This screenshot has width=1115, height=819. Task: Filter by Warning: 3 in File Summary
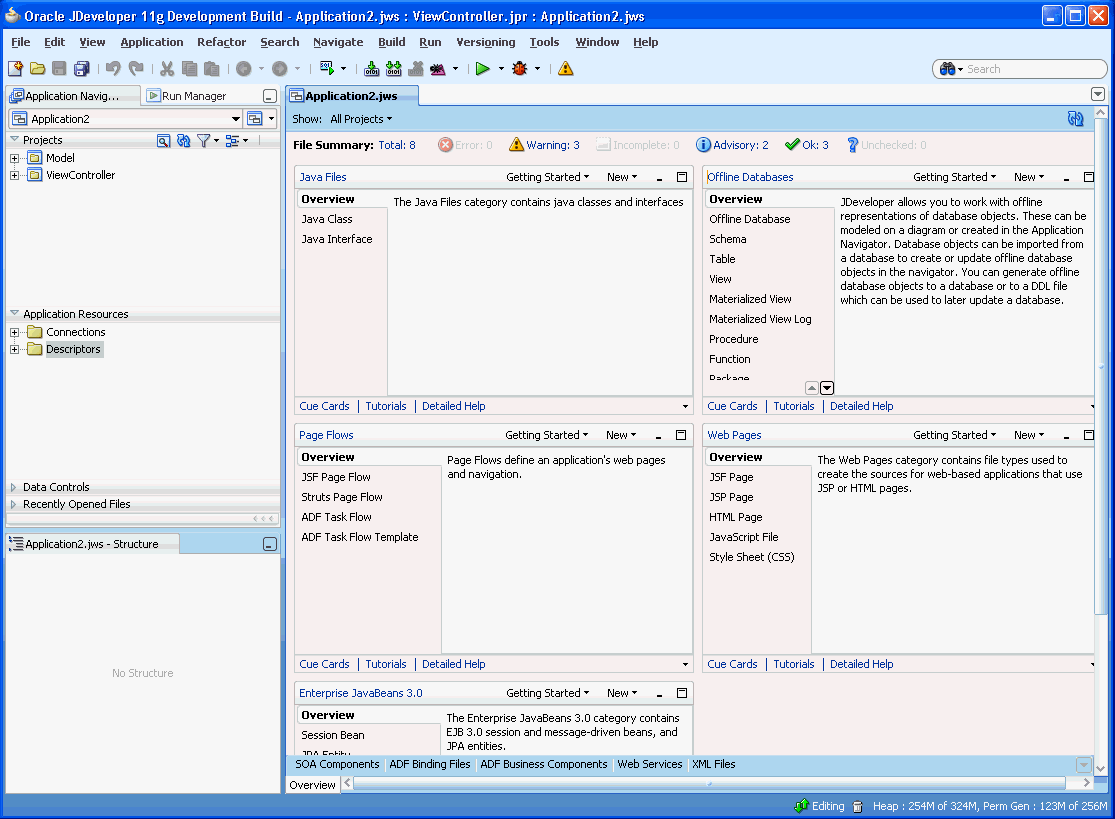(544, 145)
